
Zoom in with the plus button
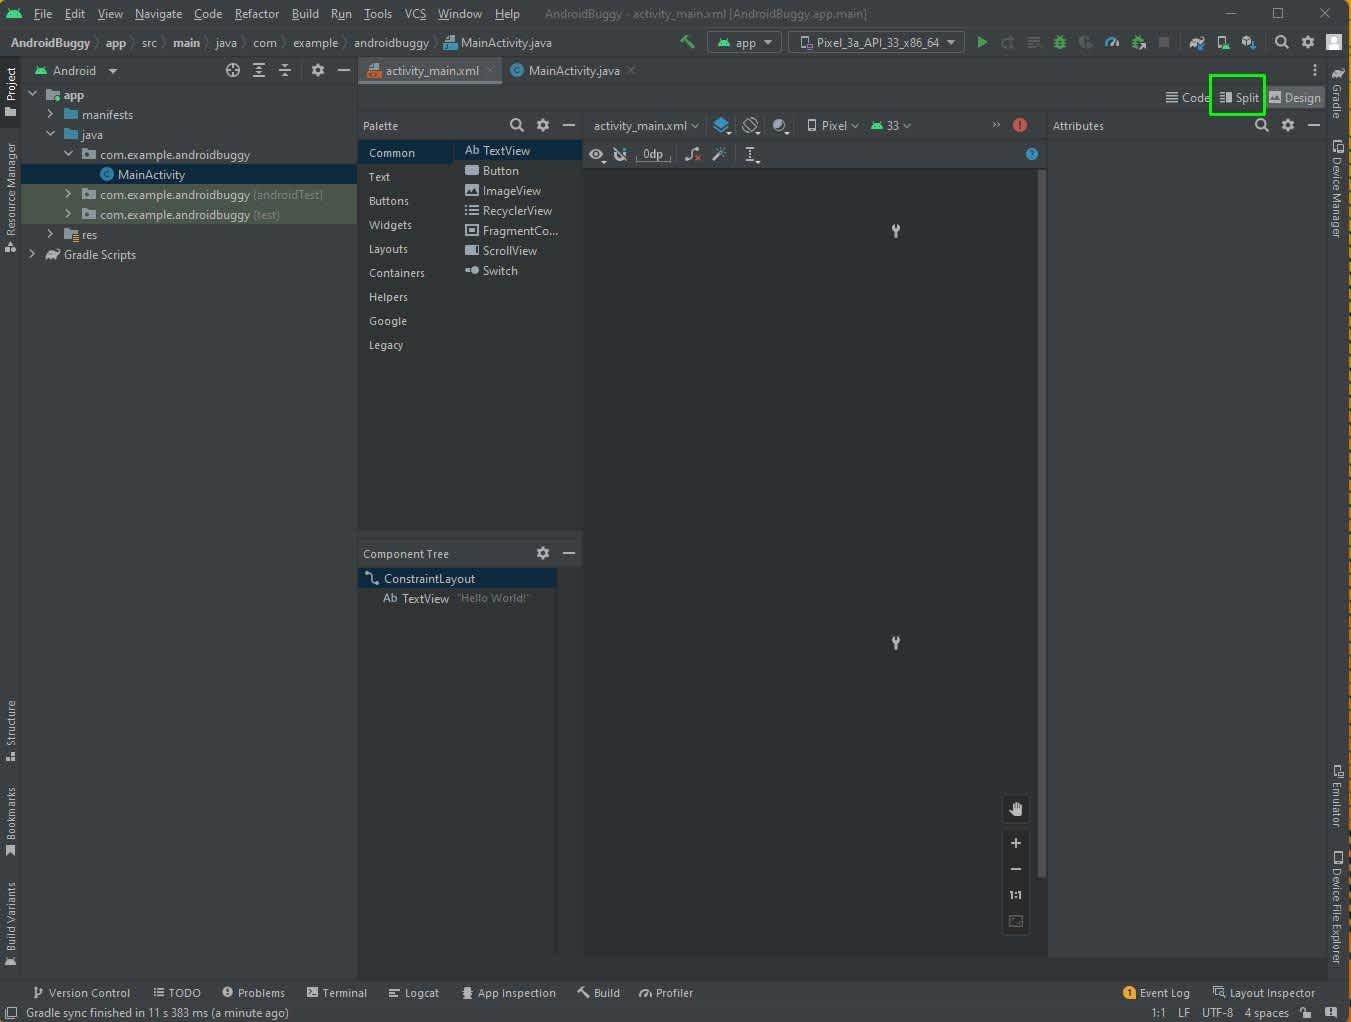click(1016, 843)
